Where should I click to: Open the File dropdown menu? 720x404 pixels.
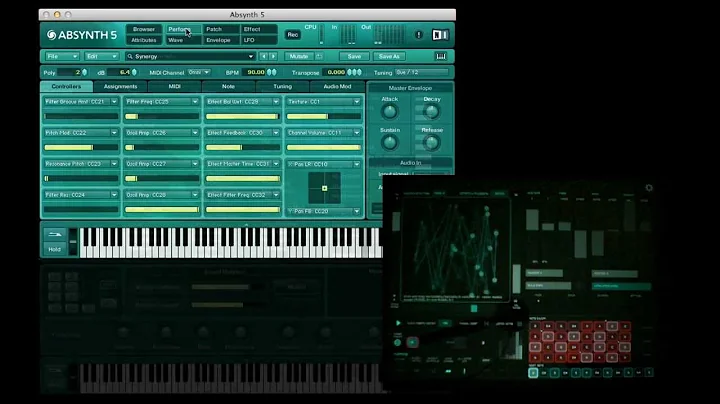62,56
